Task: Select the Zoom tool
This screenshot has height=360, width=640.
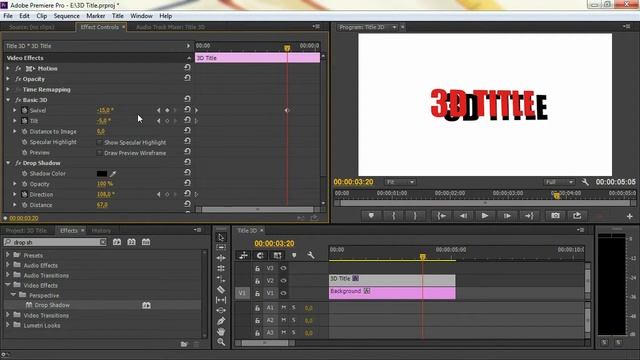Action: pos(221,342)
